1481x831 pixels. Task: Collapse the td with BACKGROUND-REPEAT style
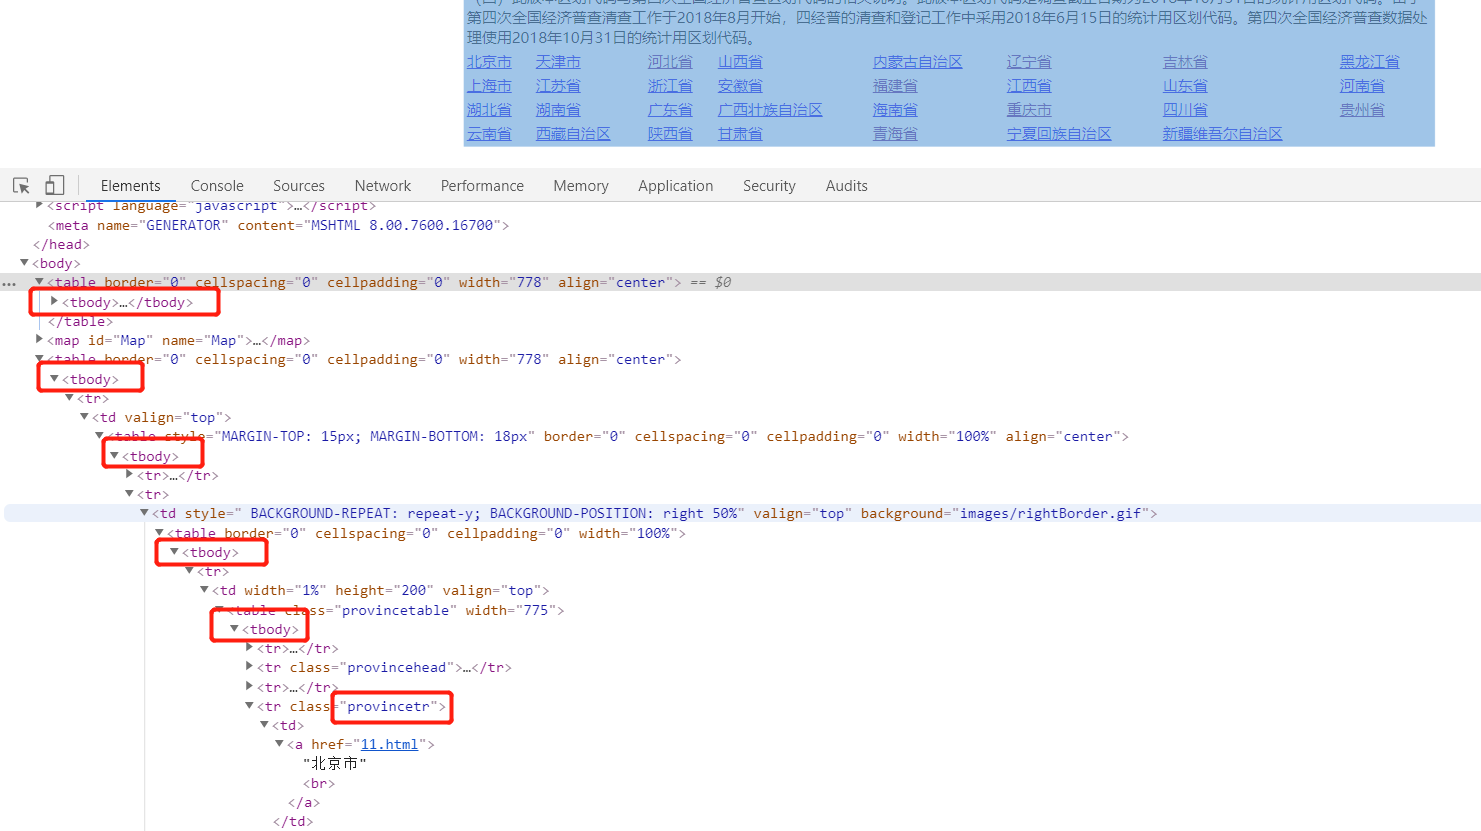point(144,513)
